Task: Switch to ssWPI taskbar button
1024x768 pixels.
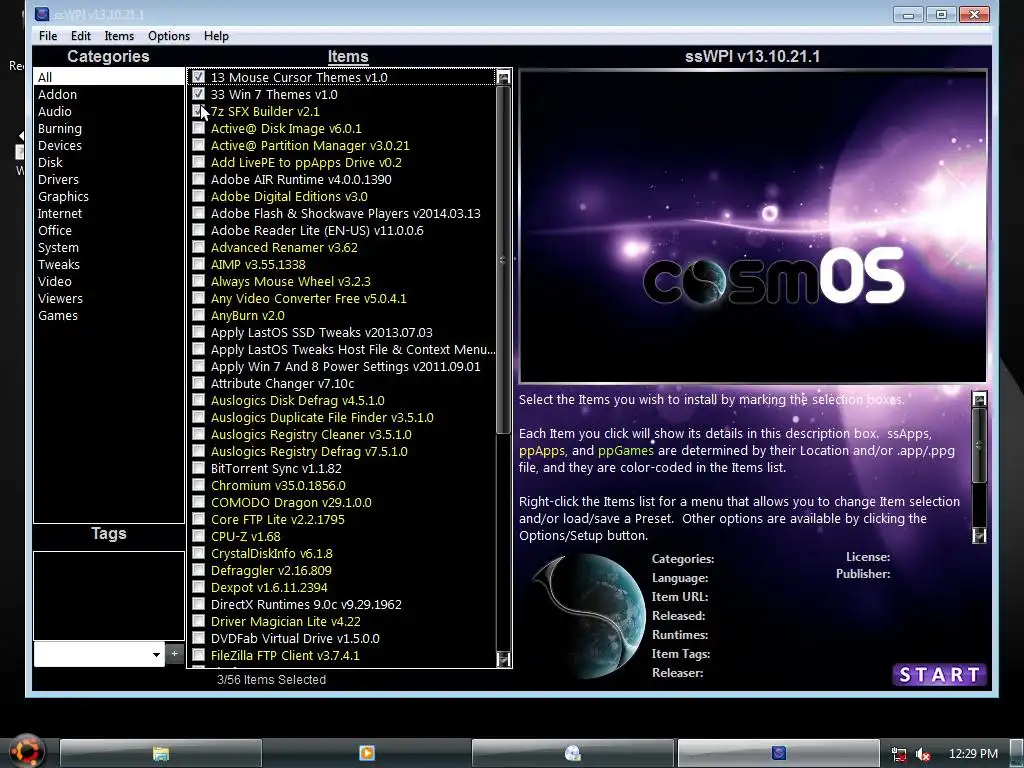Action: pyautogui.click(x=778, y=753)
